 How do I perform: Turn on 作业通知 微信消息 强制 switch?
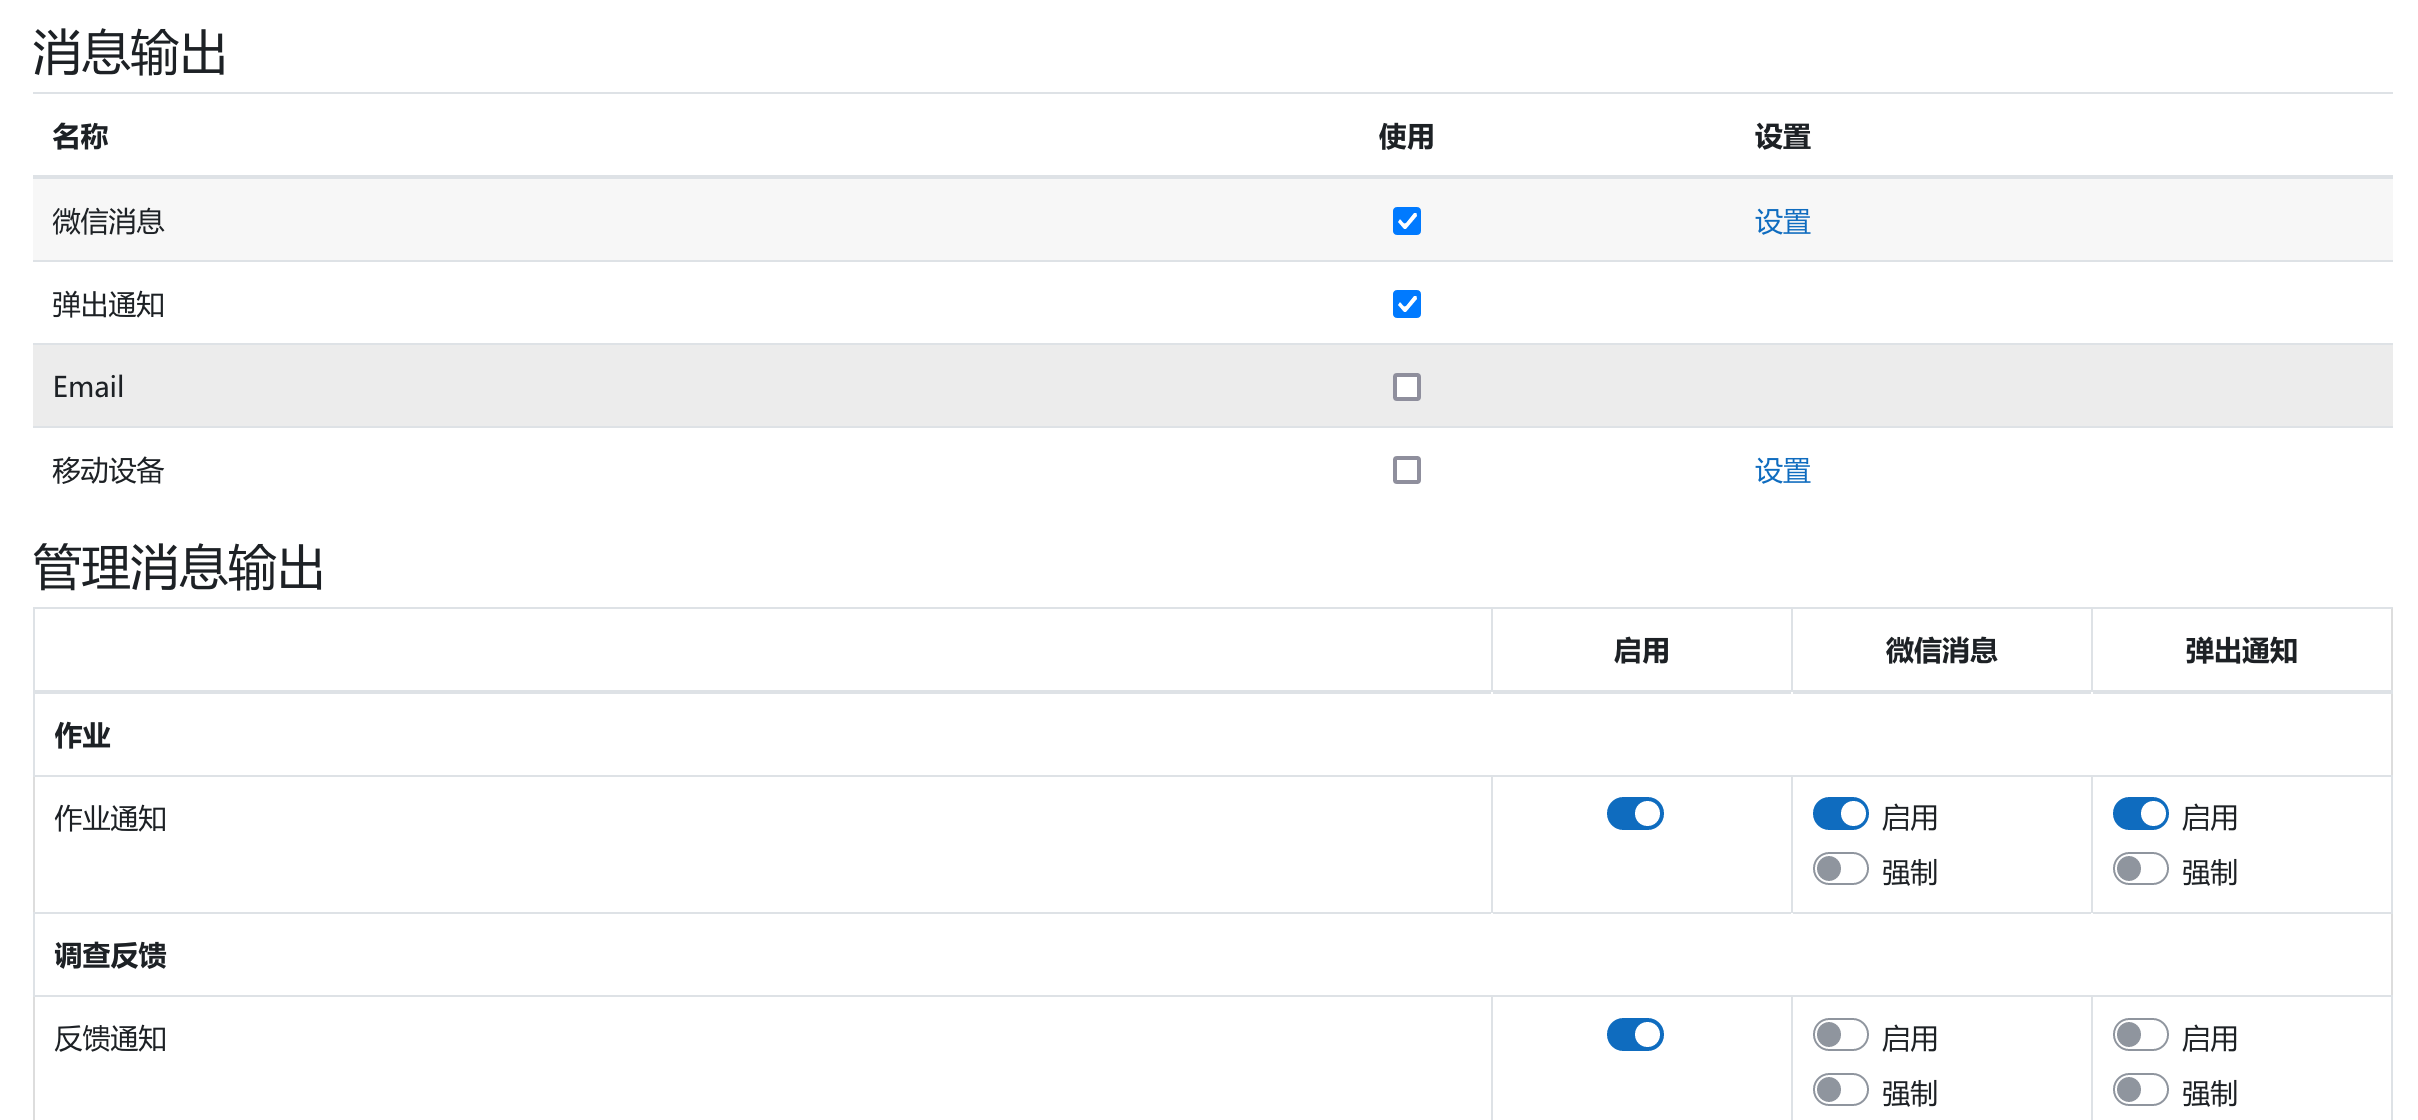pyautogui.click(x=1840, y=869)
